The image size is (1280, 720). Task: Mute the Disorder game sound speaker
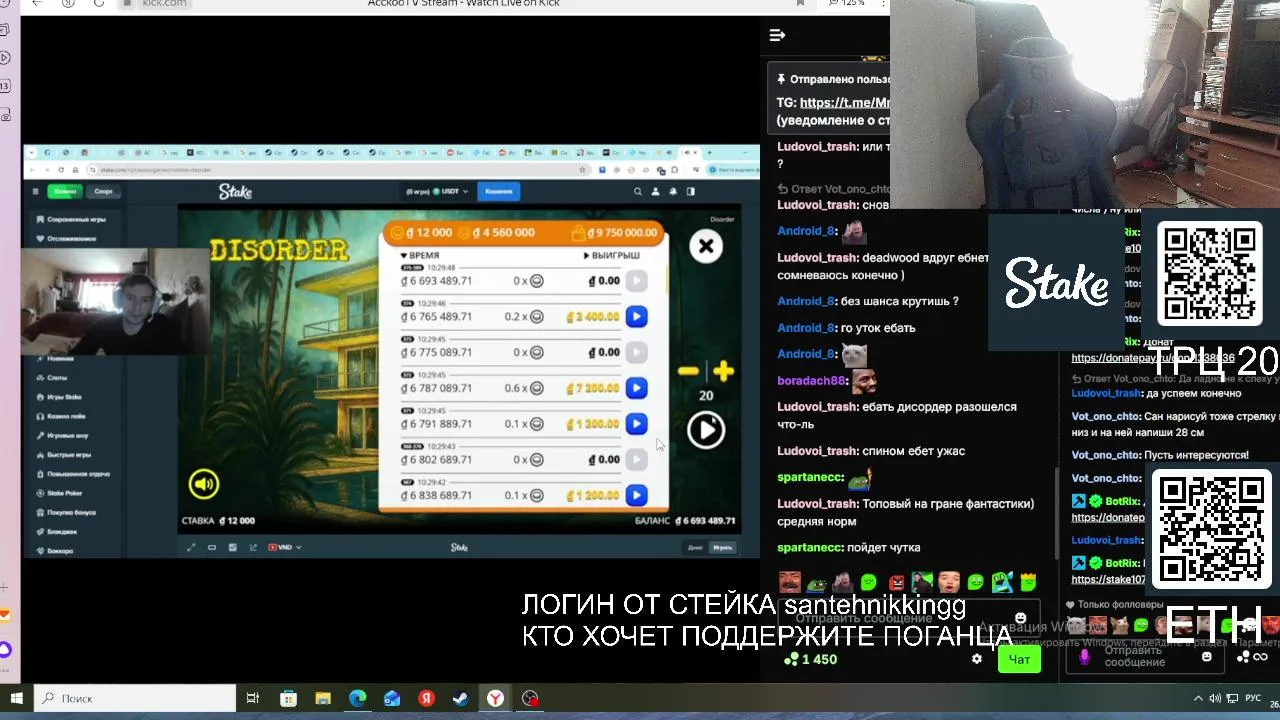[204, 484]
